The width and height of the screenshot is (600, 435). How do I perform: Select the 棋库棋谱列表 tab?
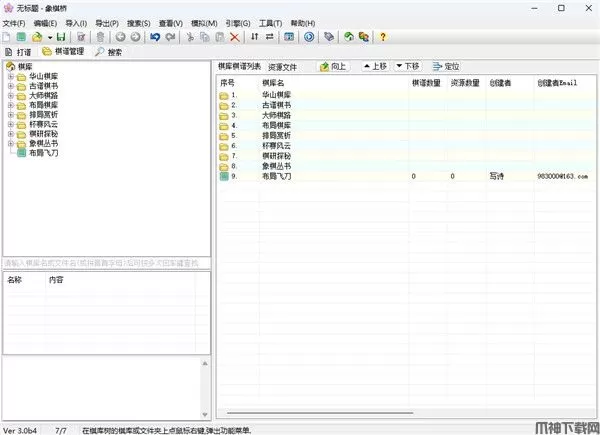pyautogui.click(x=240, y=67)
